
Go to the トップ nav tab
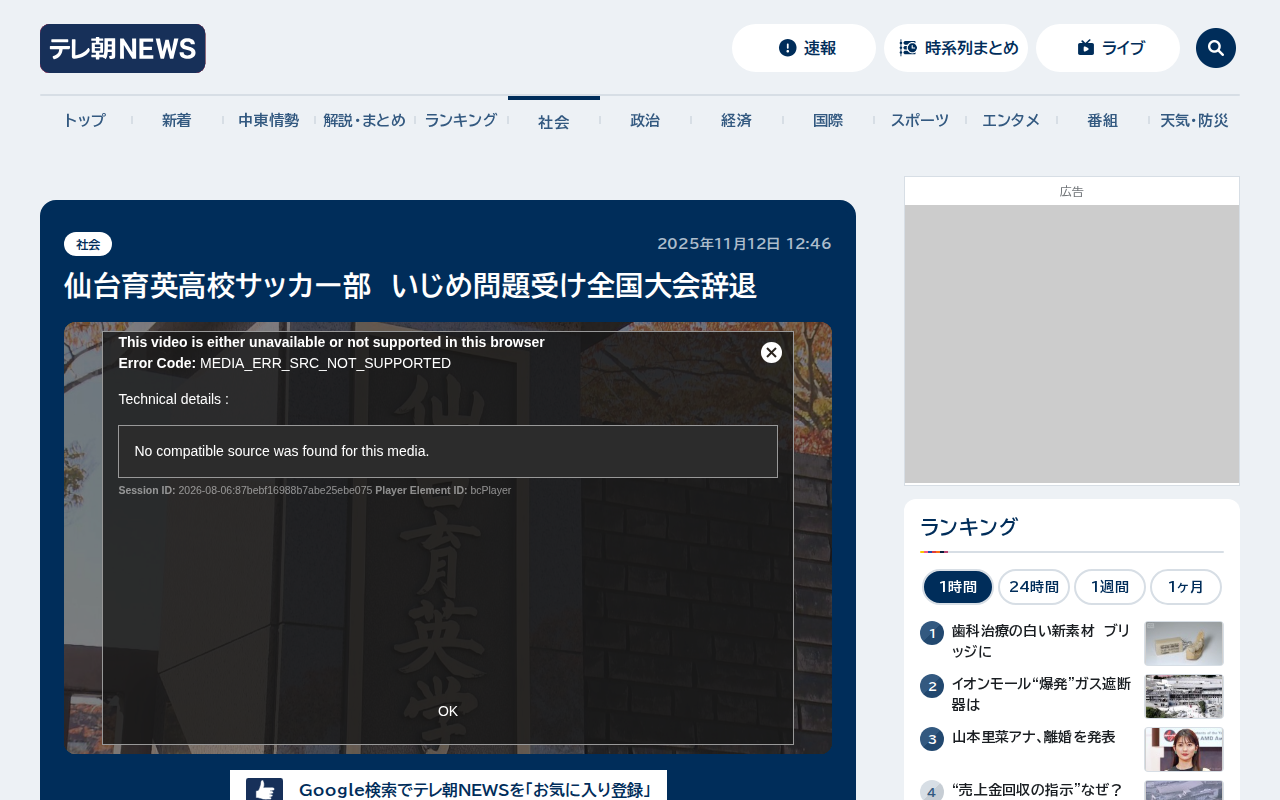(84, 120)
